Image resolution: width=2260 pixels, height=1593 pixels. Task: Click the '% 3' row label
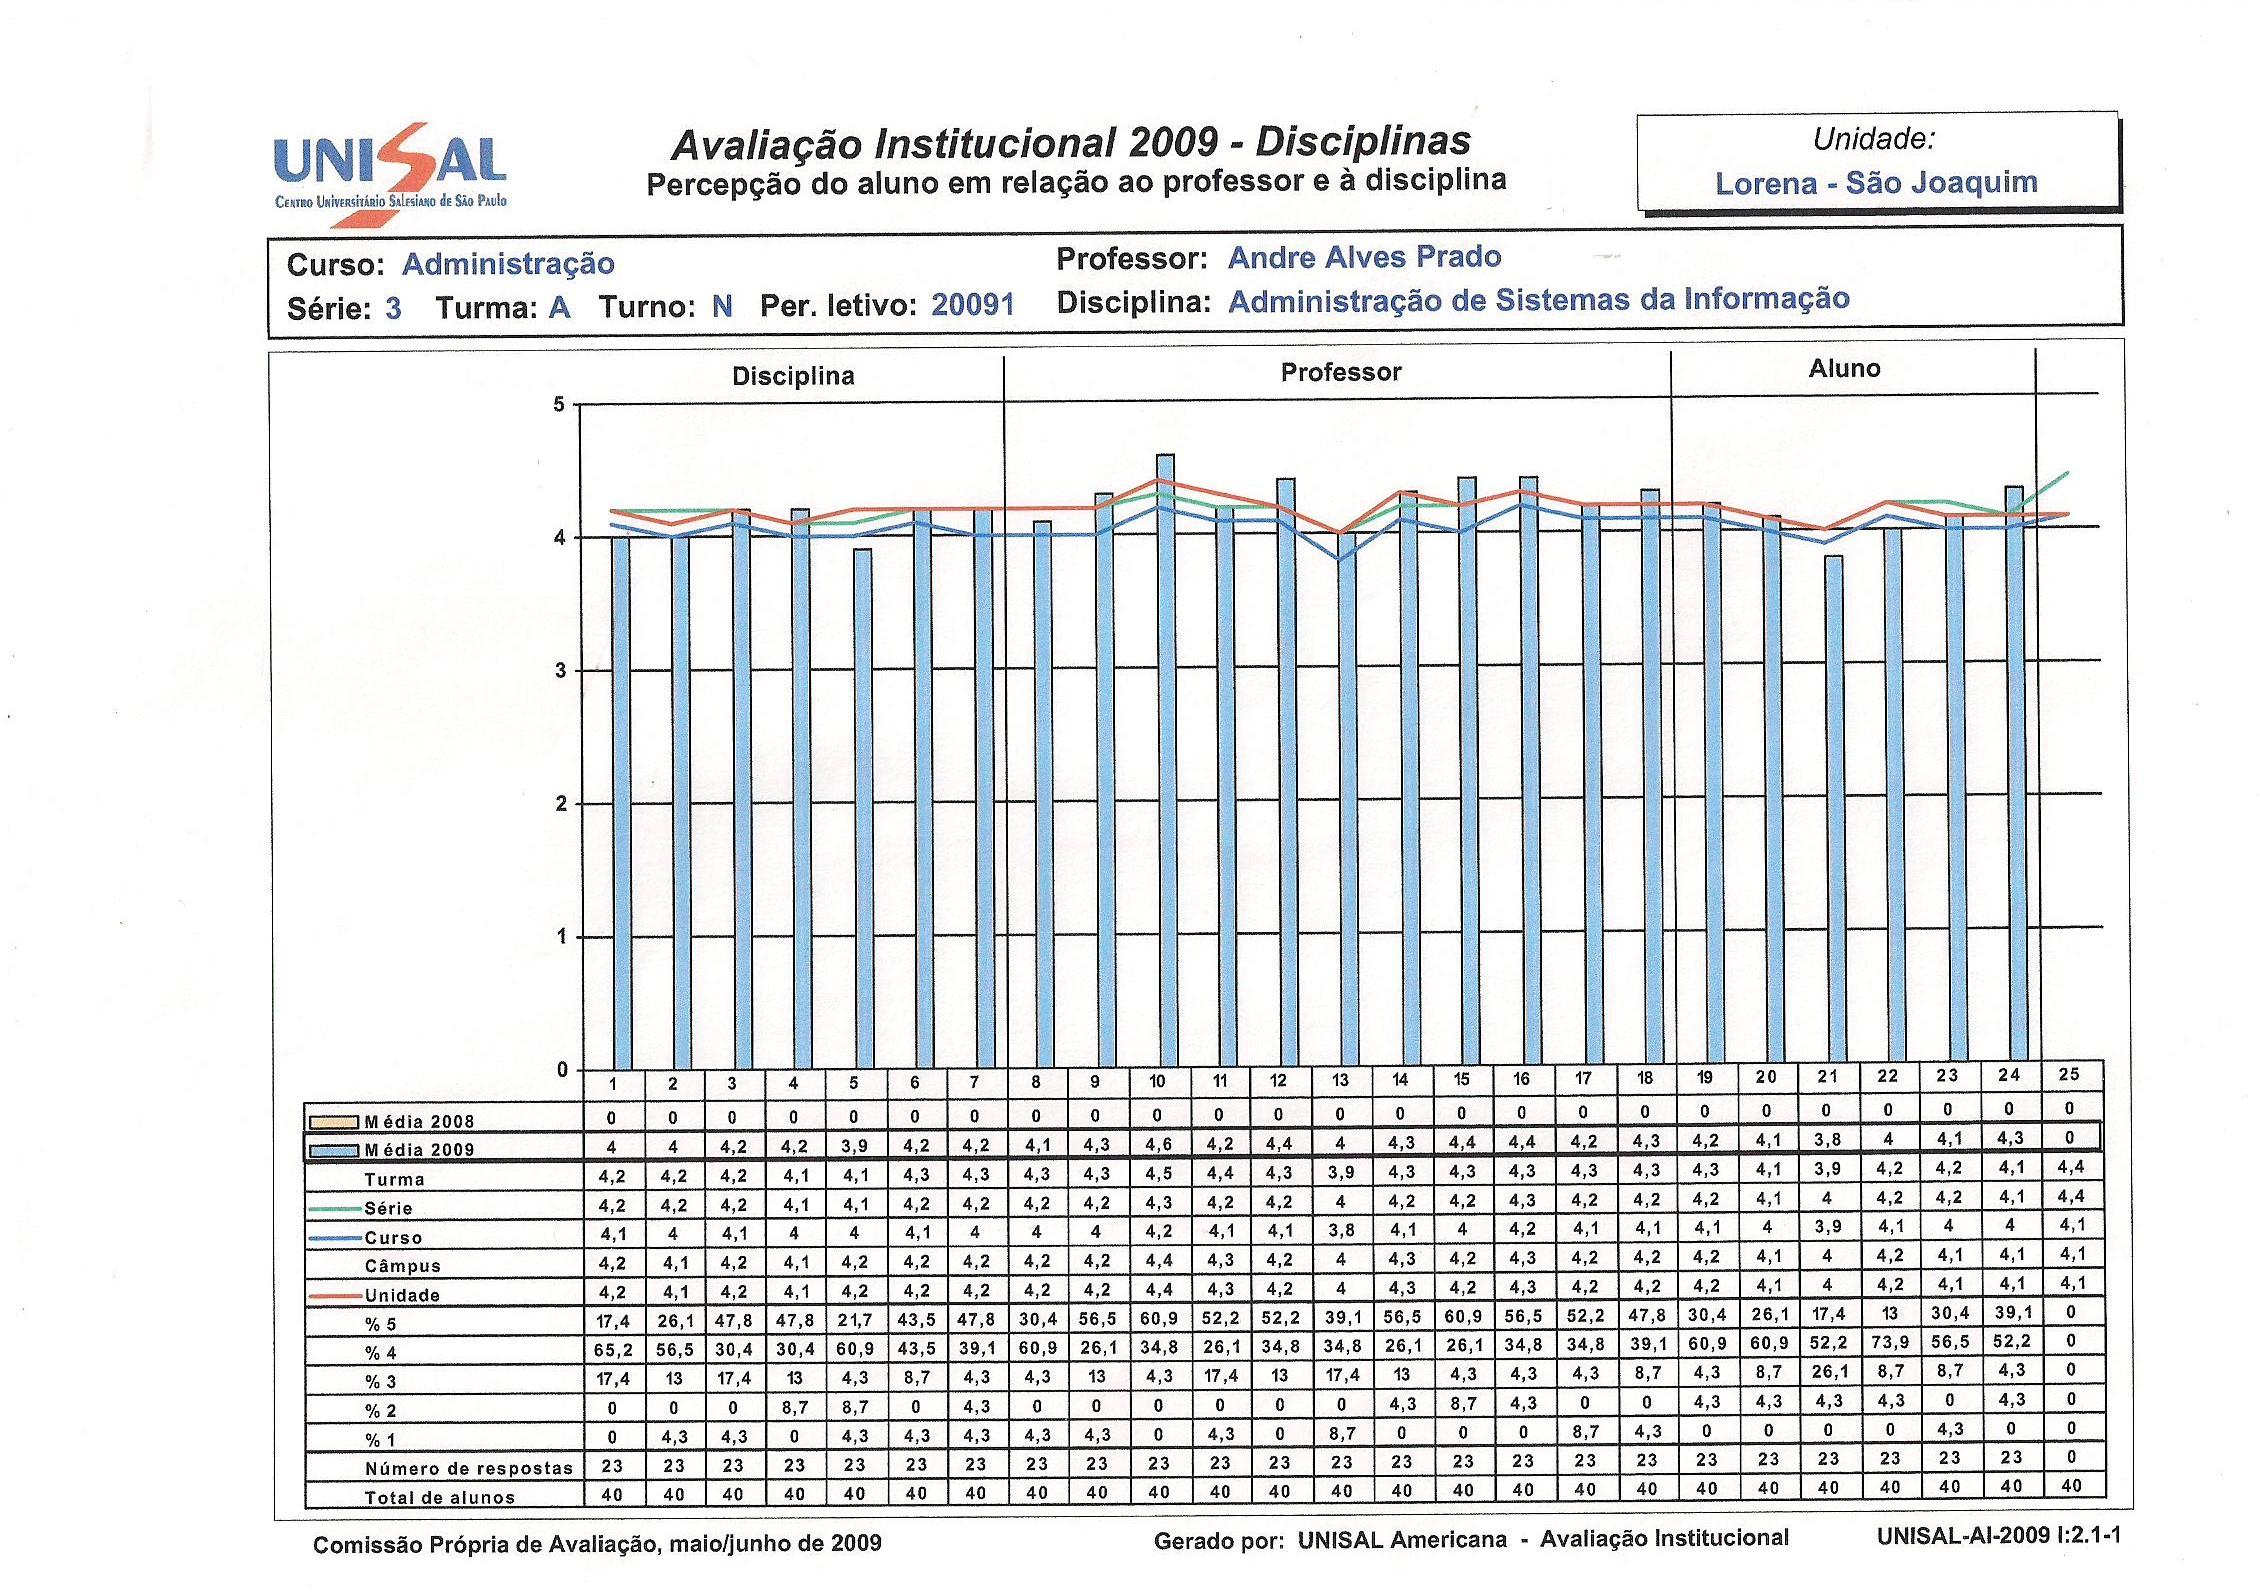(x=381, y=1382)
